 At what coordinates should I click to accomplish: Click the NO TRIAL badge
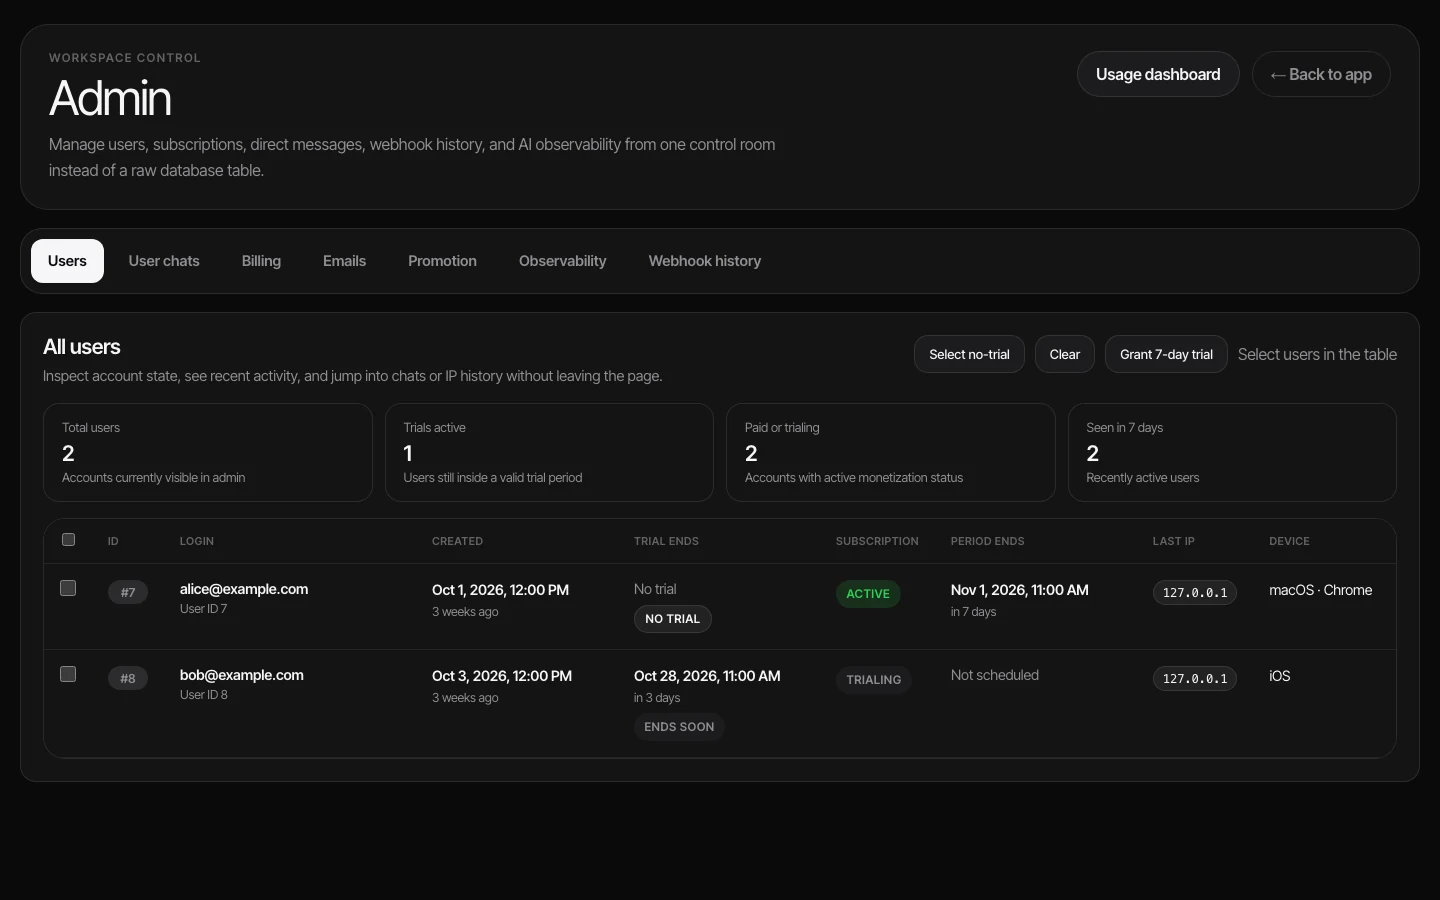[x=672, y=619]
